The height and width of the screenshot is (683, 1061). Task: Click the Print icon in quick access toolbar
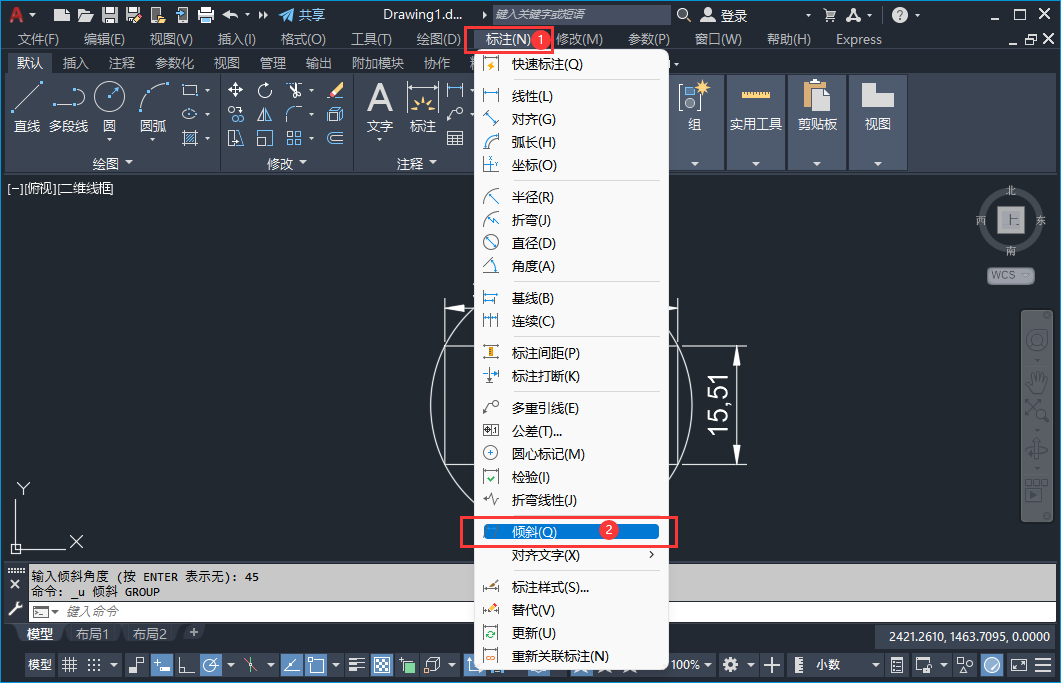pyautogui.click(x=206, y=15)
